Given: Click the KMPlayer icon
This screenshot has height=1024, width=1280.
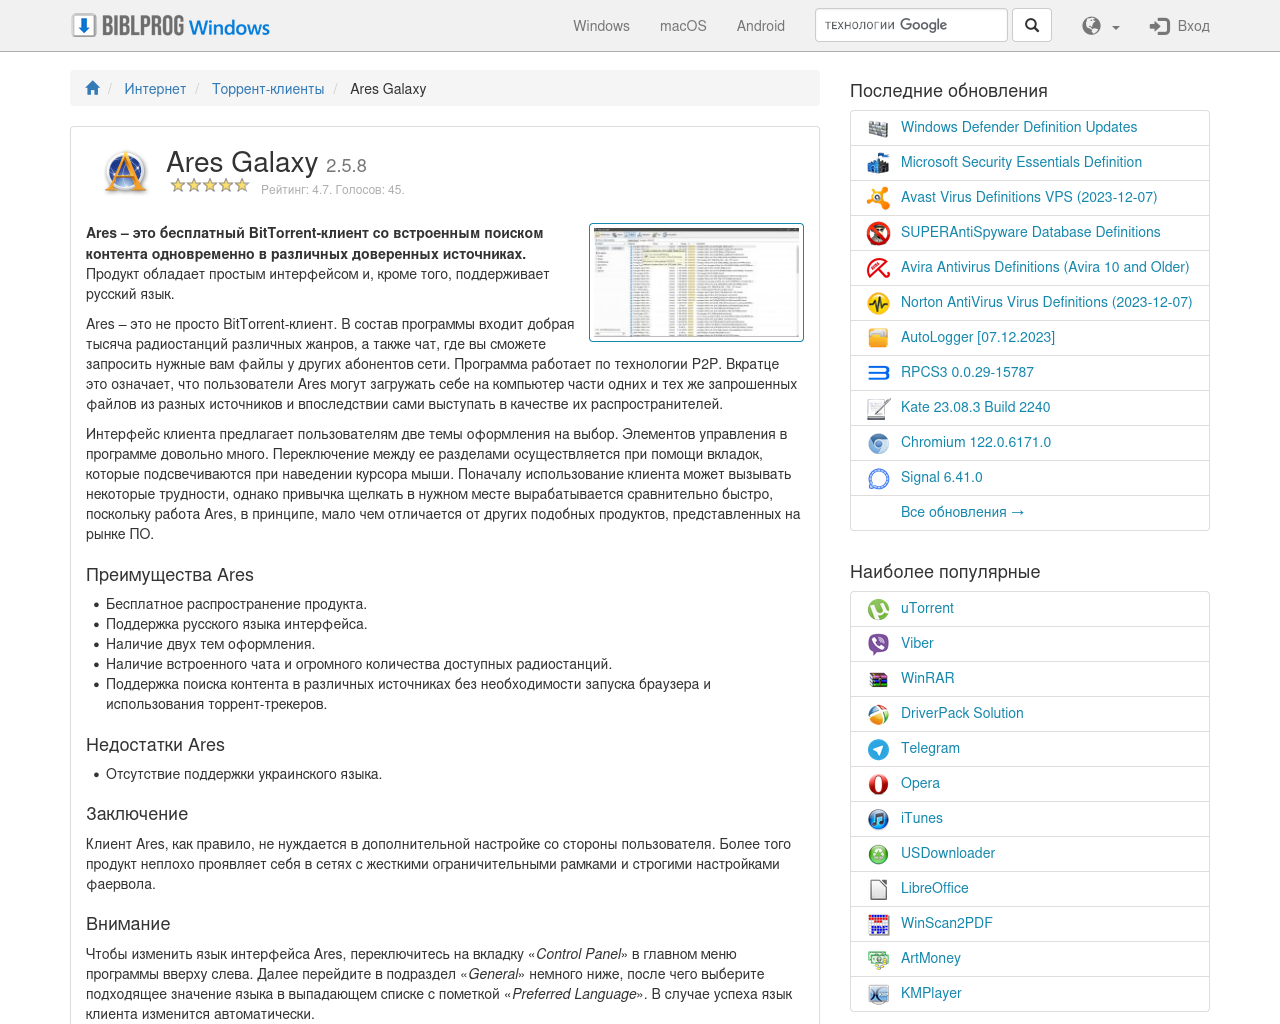Looking at the screenshot, I should pyautogui.click(x=878, y=994).
